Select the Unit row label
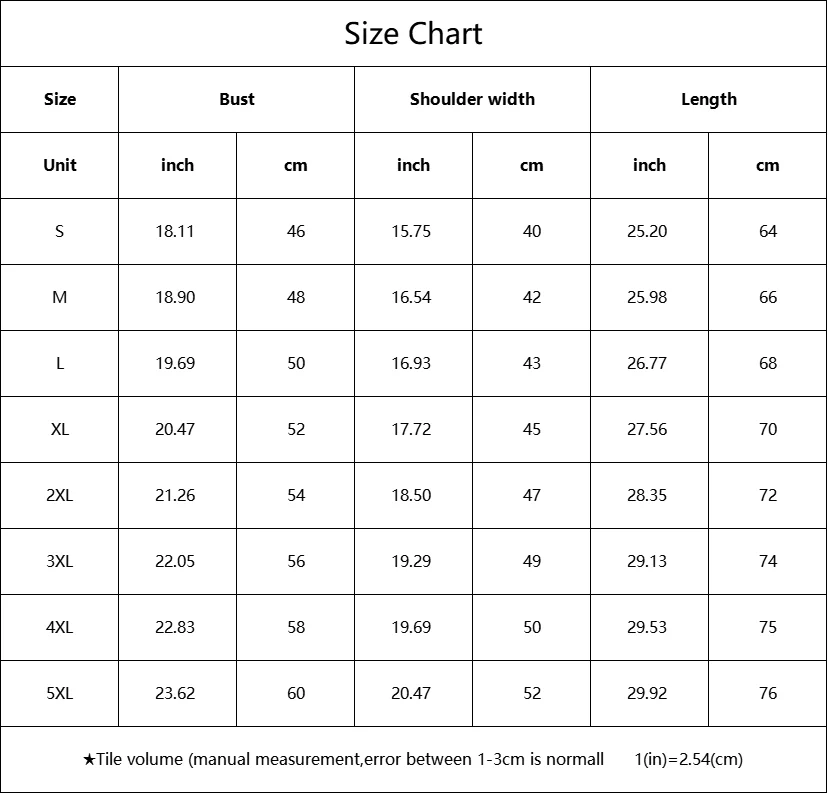Viewport: 828px width, 793px height. pos(60,165)
